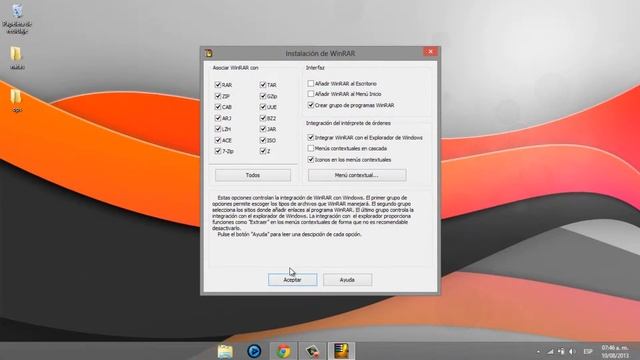Toggle the LZH association checkbox
The height and width of the screenshot is (360, 640).
[218, 129]
